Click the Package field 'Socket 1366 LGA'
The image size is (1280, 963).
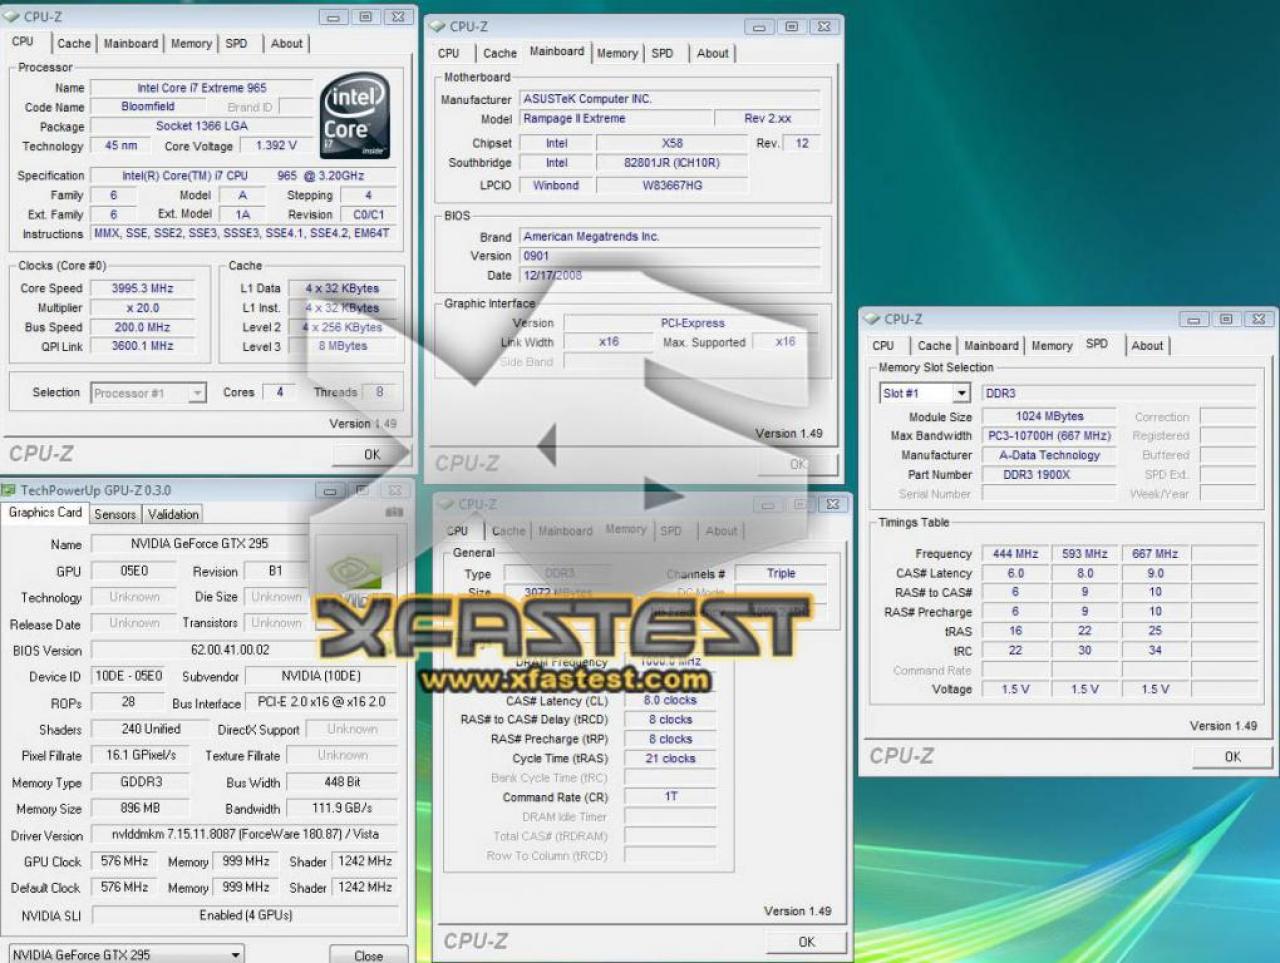202,126
